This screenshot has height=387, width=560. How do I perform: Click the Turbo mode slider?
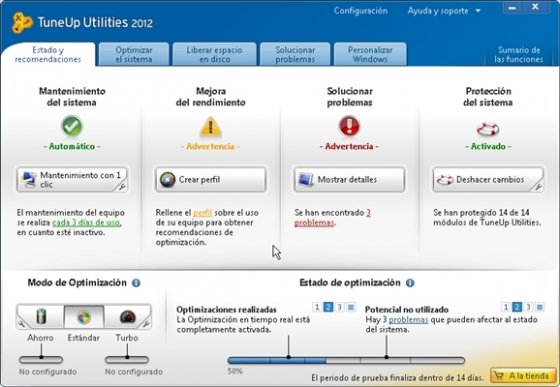click(127, 360)
